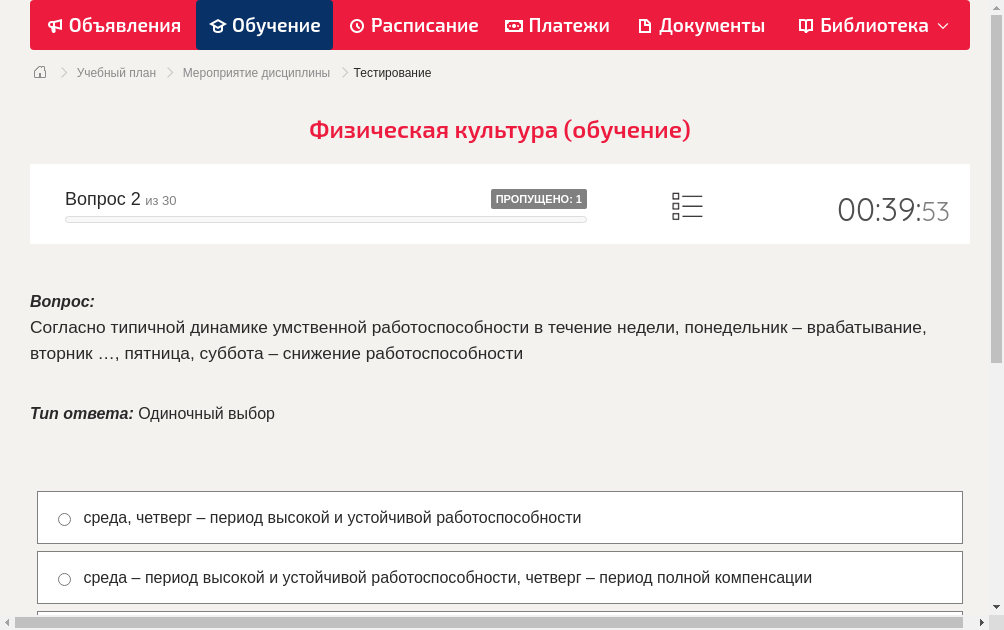Click the megaphone icon next to Объявления

(53, 25)
